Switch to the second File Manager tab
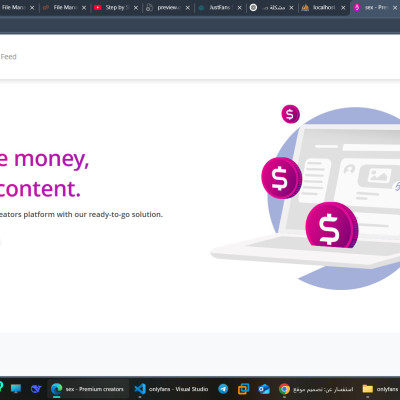Viewport: 400px width, 400px height. 60,7
